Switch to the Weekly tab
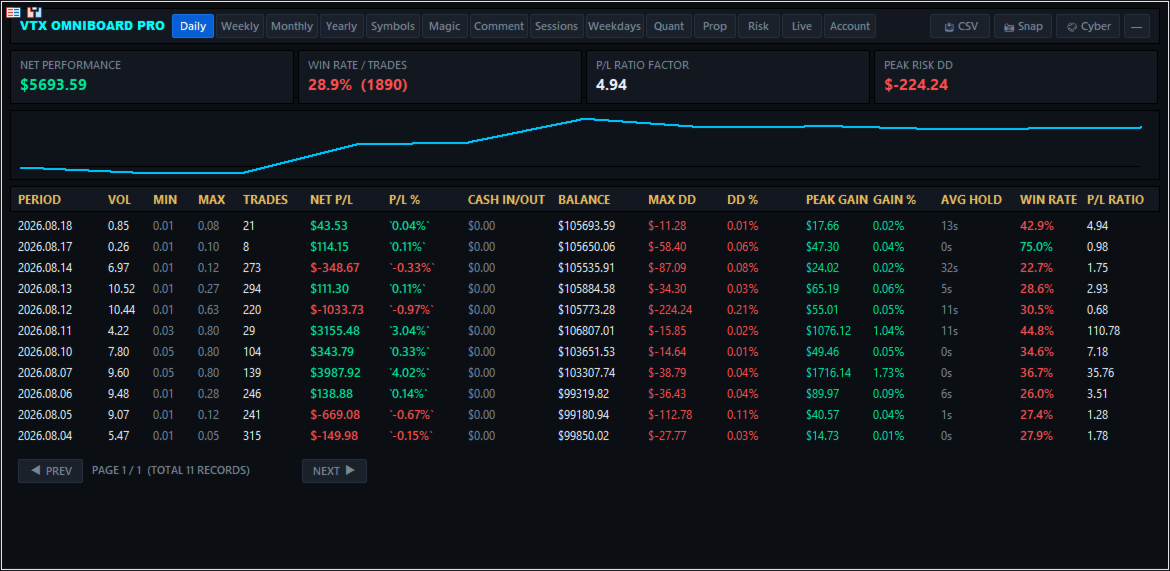The image size is (1170, 571). [240, 26]
